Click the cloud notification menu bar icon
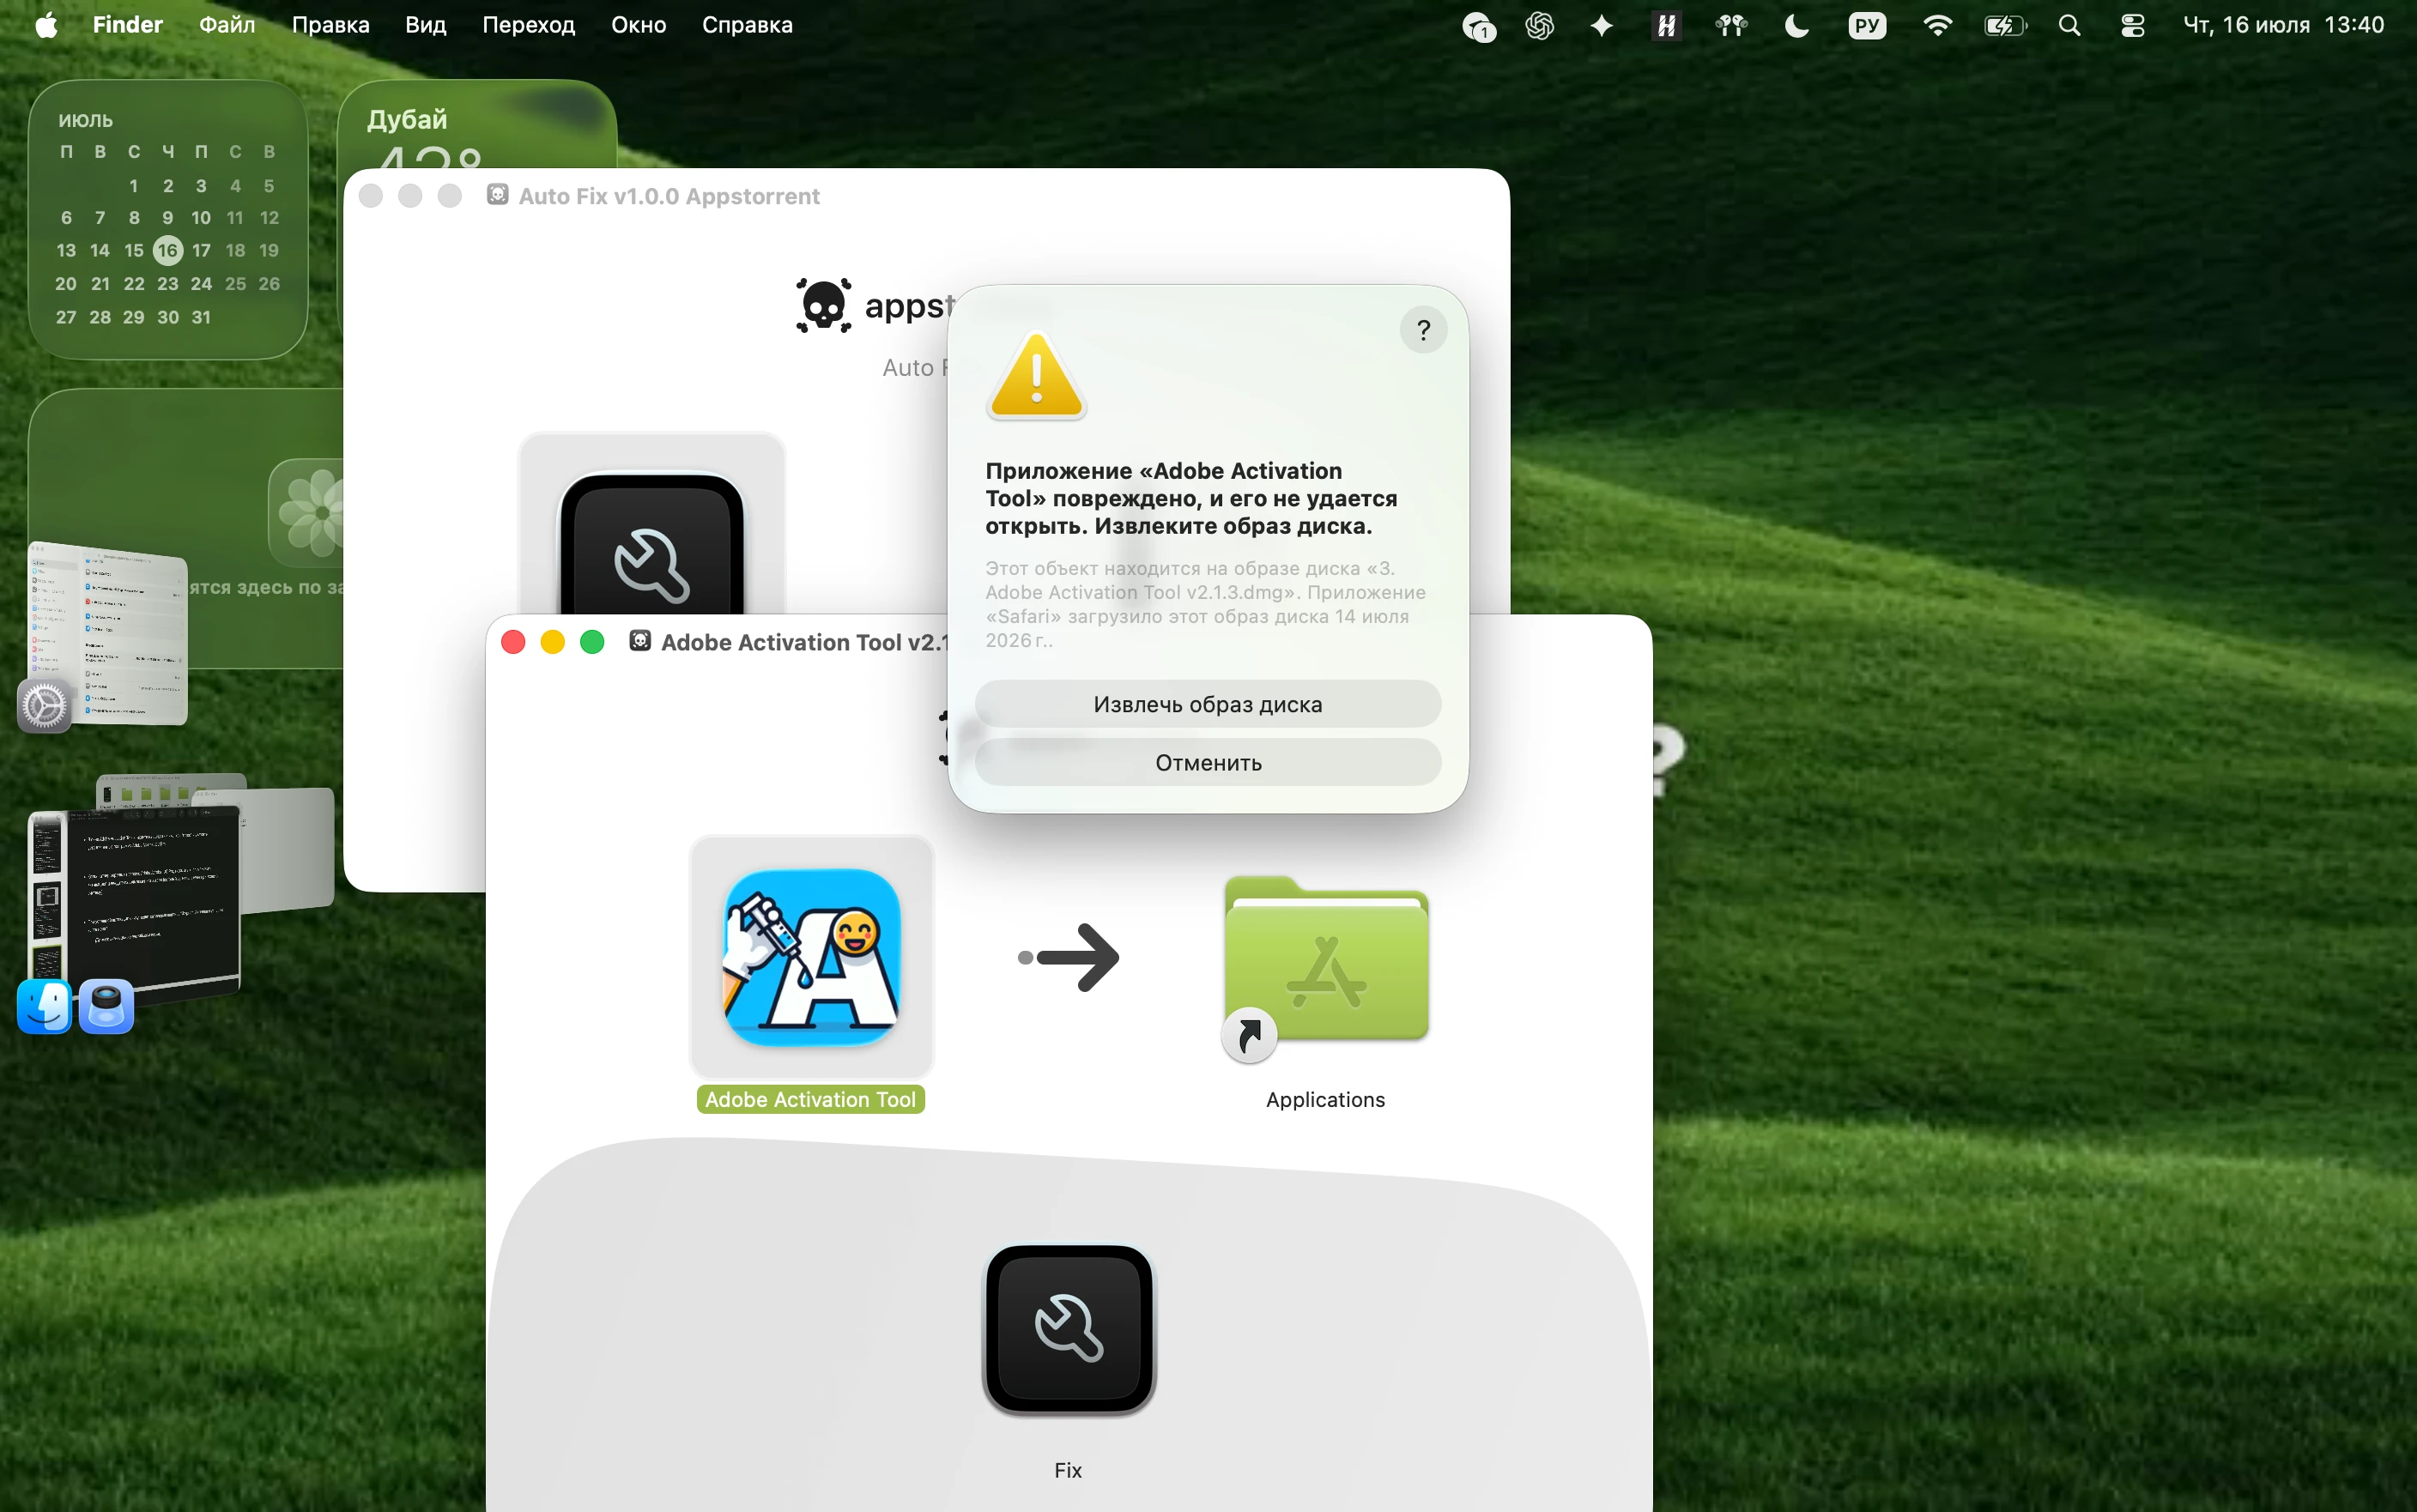Viewport: 2417px width, 1512px height. (x=1479, y=26)
